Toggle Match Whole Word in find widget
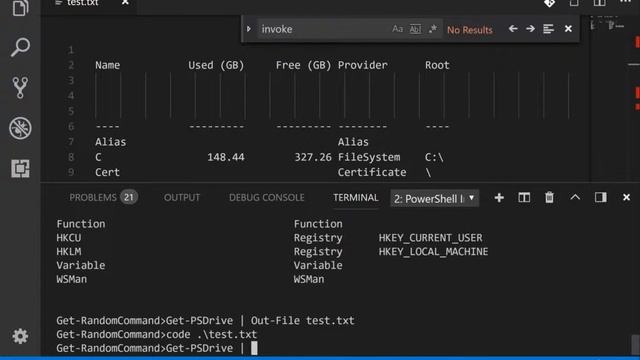The height and width of the screenshot is (360, 640). click(415, 29)
